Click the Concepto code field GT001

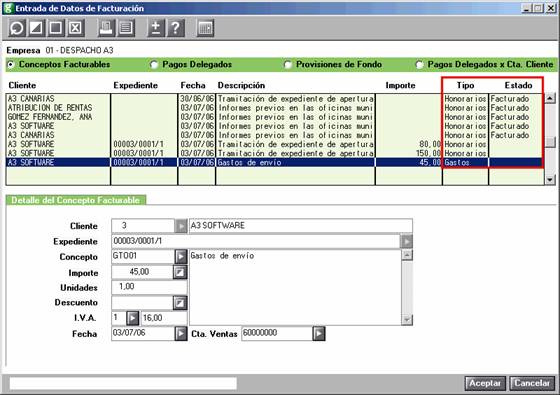click(143, 256)
